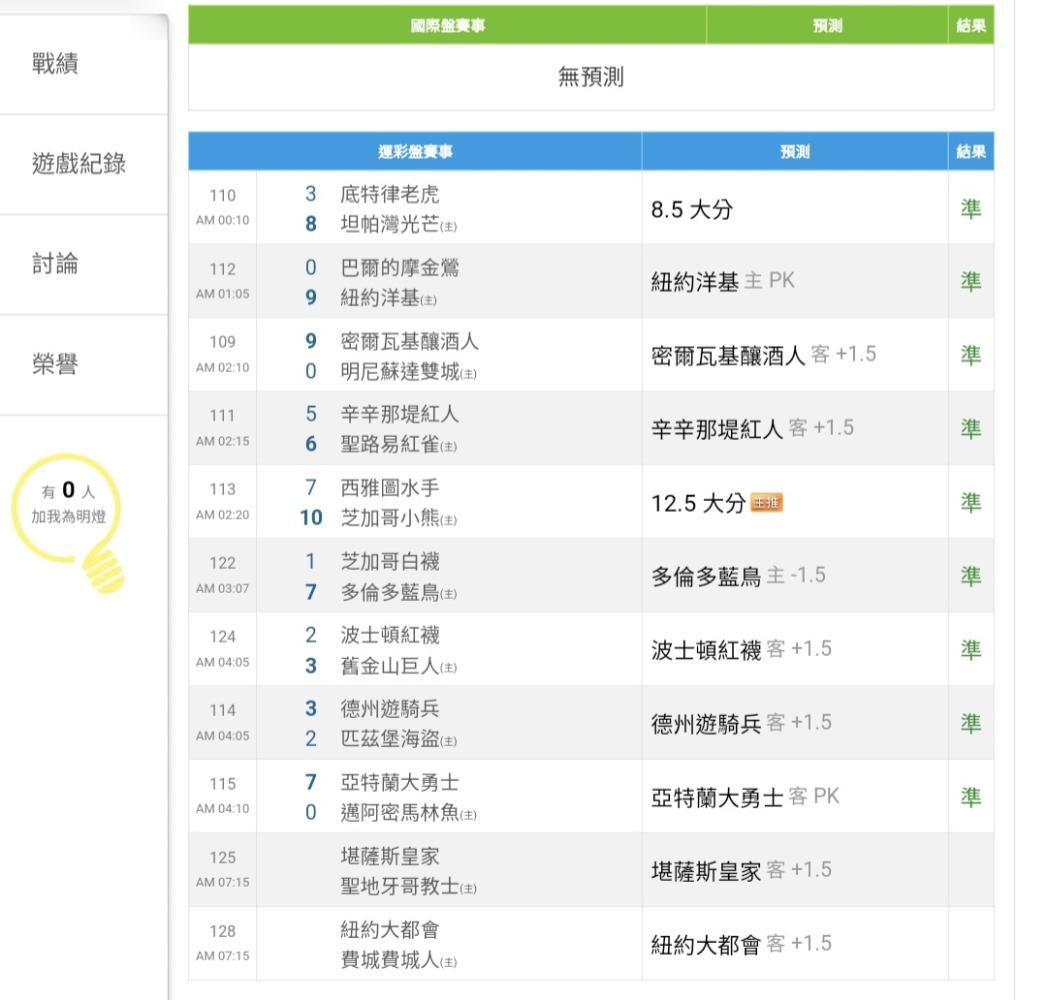Click the 準 result for game 112
Viewport: 1047px width, 1000px height.
[x=971, y=282]
